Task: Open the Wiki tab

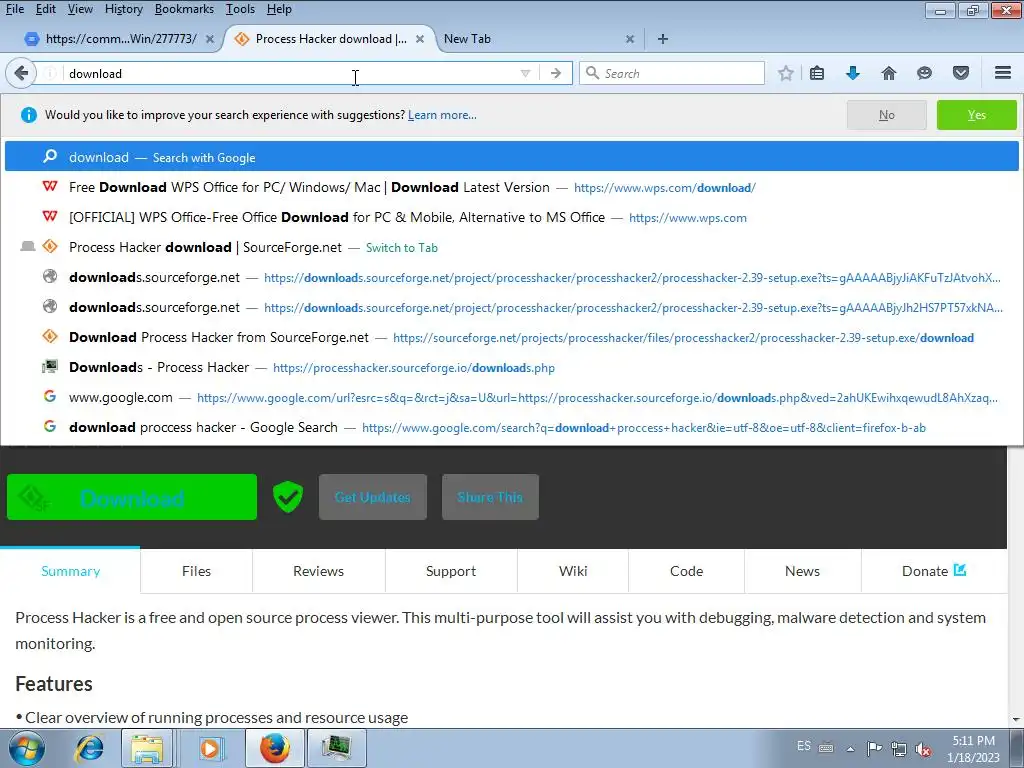Action: [573, 571]
